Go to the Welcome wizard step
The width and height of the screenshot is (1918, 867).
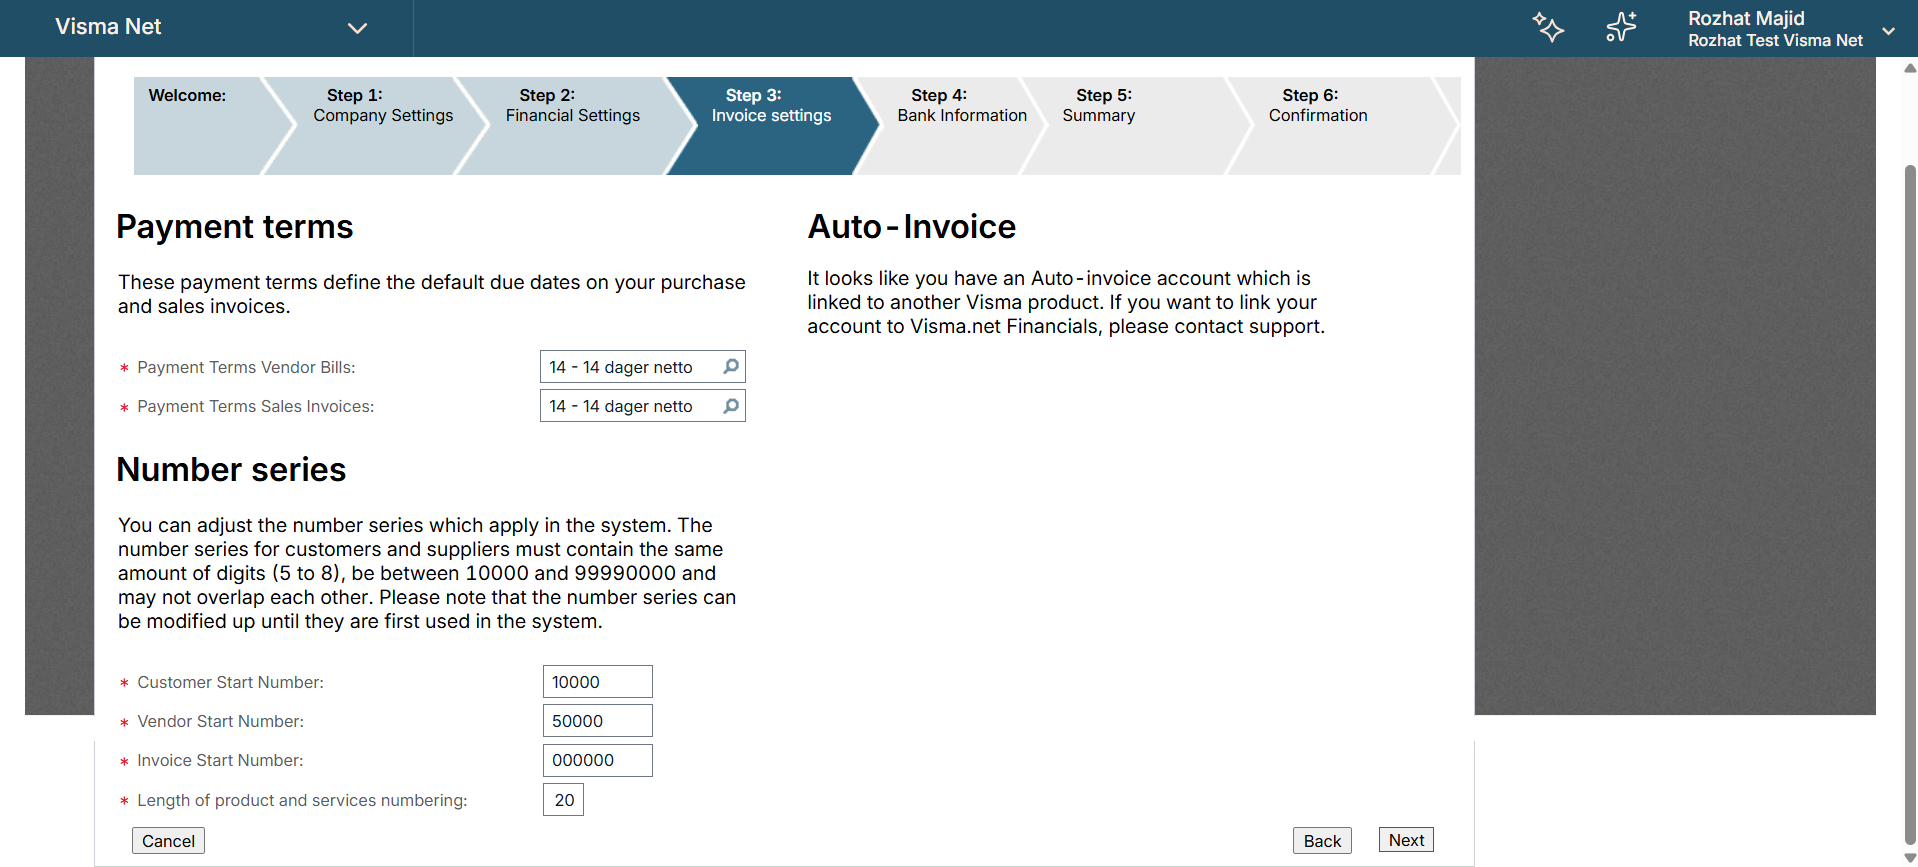[x=200, y=126]
